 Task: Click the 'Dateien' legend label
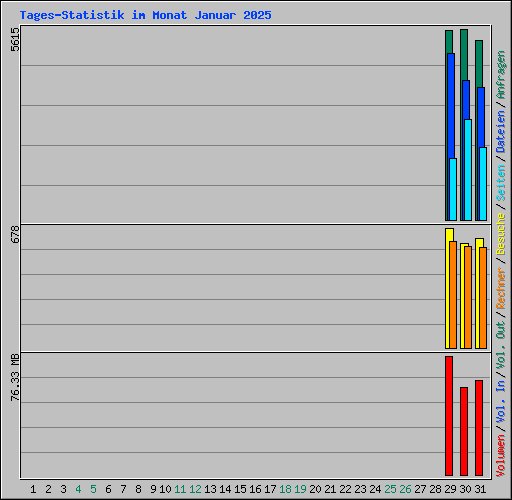click(501, 131)
